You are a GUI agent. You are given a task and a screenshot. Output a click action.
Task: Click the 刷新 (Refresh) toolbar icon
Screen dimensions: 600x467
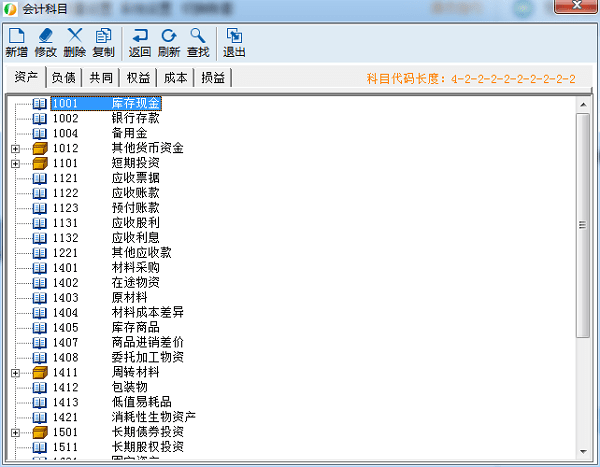169,42
